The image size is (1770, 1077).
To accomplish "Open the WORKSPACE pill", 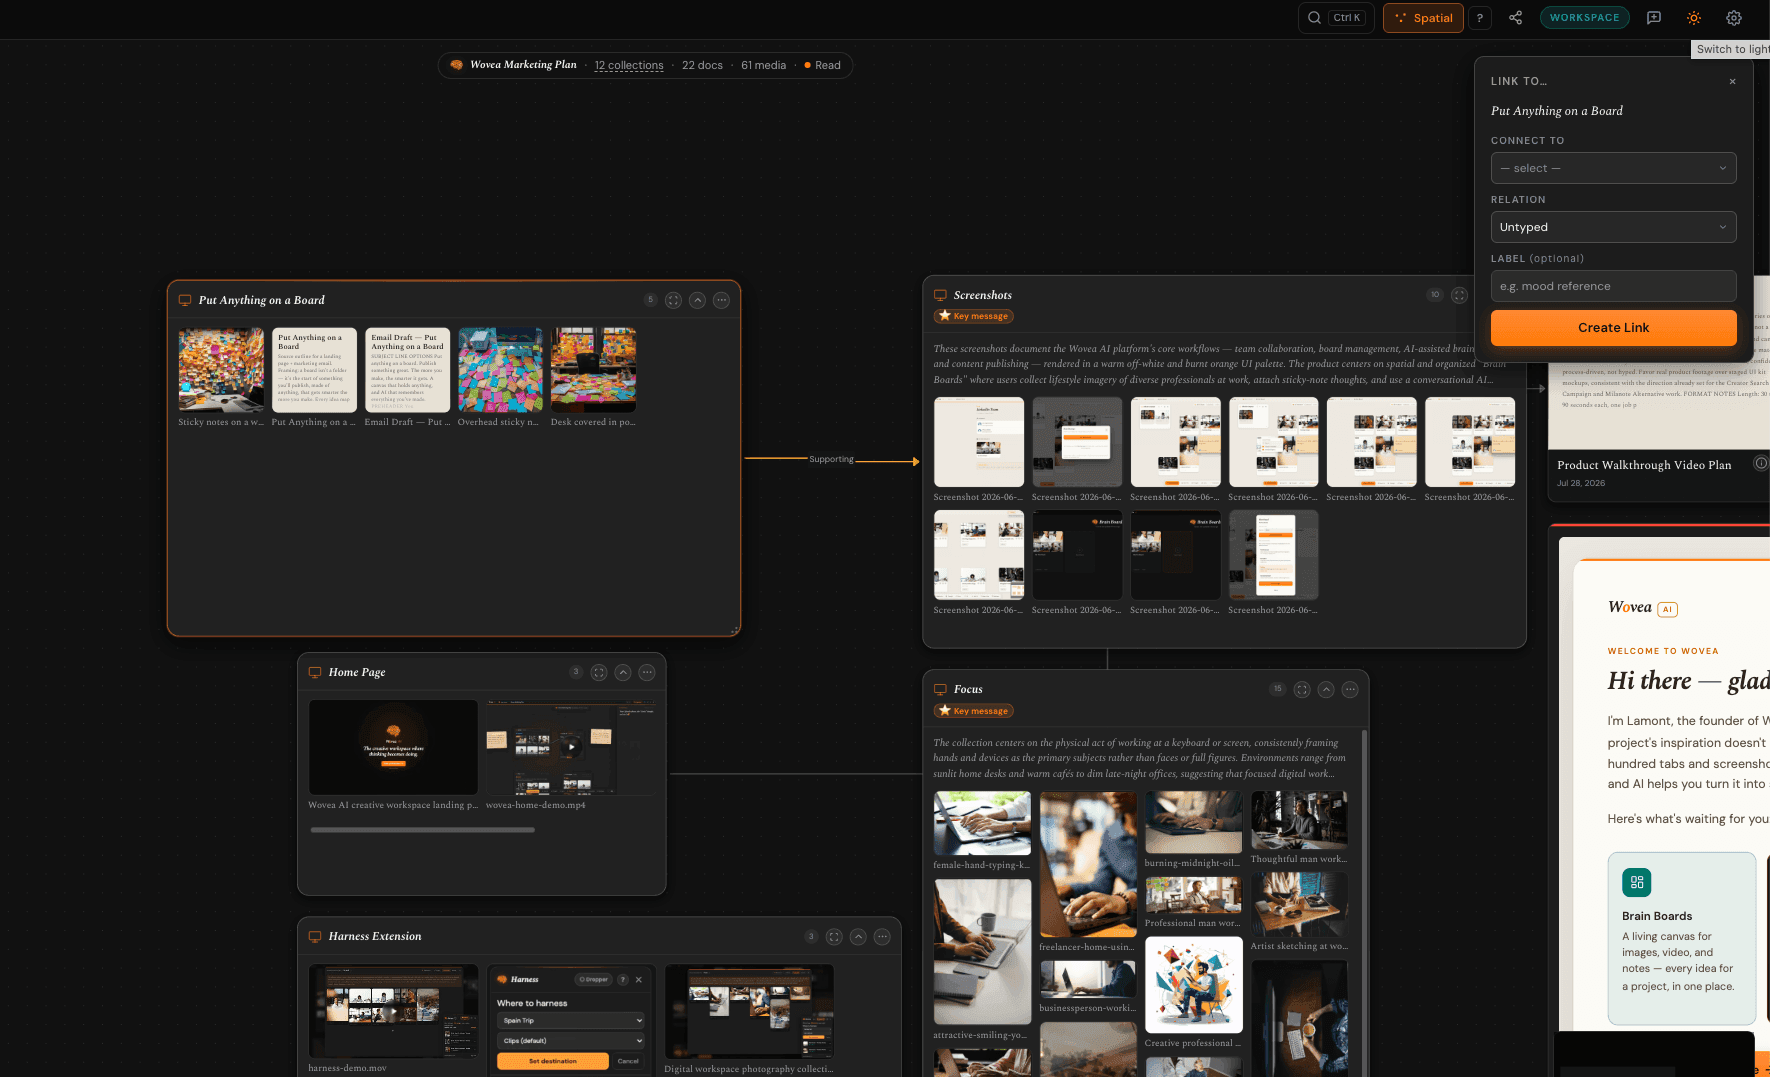I will click(x=1585, y=18).
